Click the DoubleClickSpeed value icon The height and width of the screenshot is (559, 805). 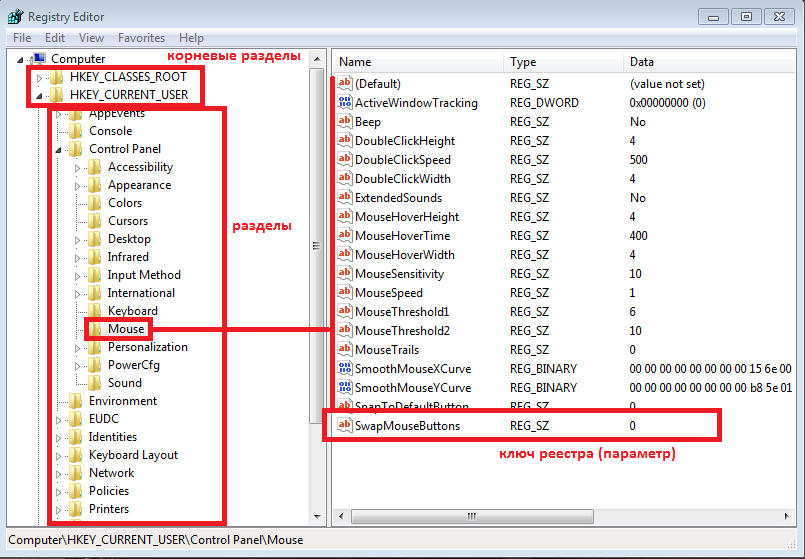click(344, 159)
